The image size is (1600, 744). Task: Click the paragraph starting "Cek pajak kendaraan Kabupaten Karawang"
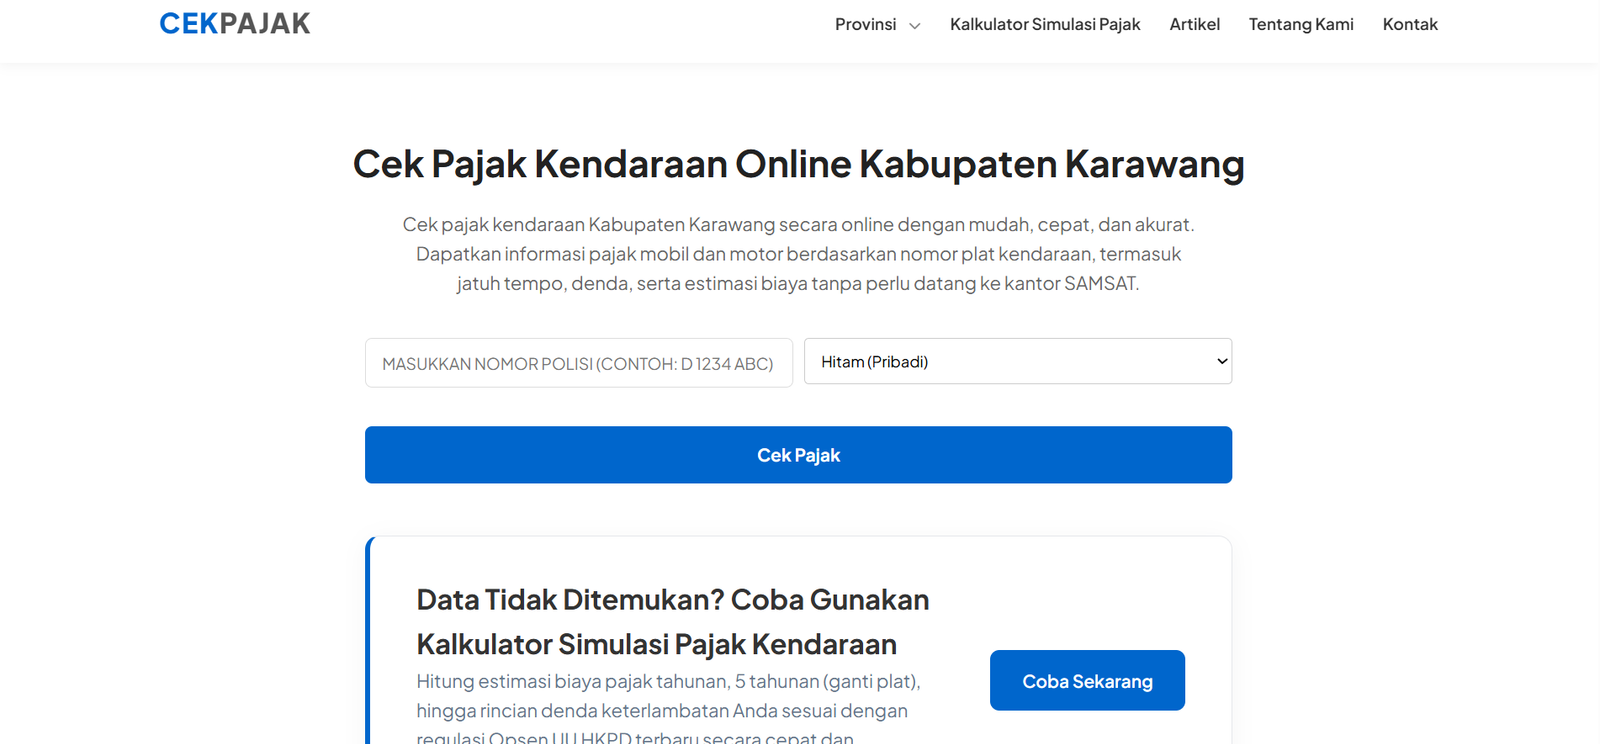799,254
